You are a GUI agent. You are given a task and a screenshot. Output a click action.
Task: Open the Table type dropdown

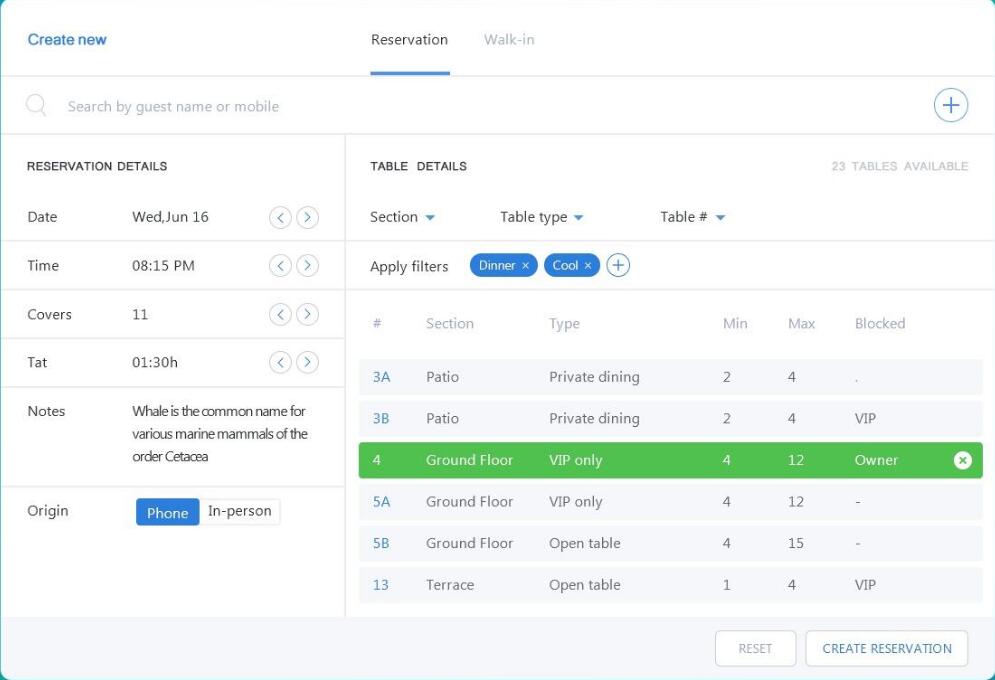click(x=541, y=217)
